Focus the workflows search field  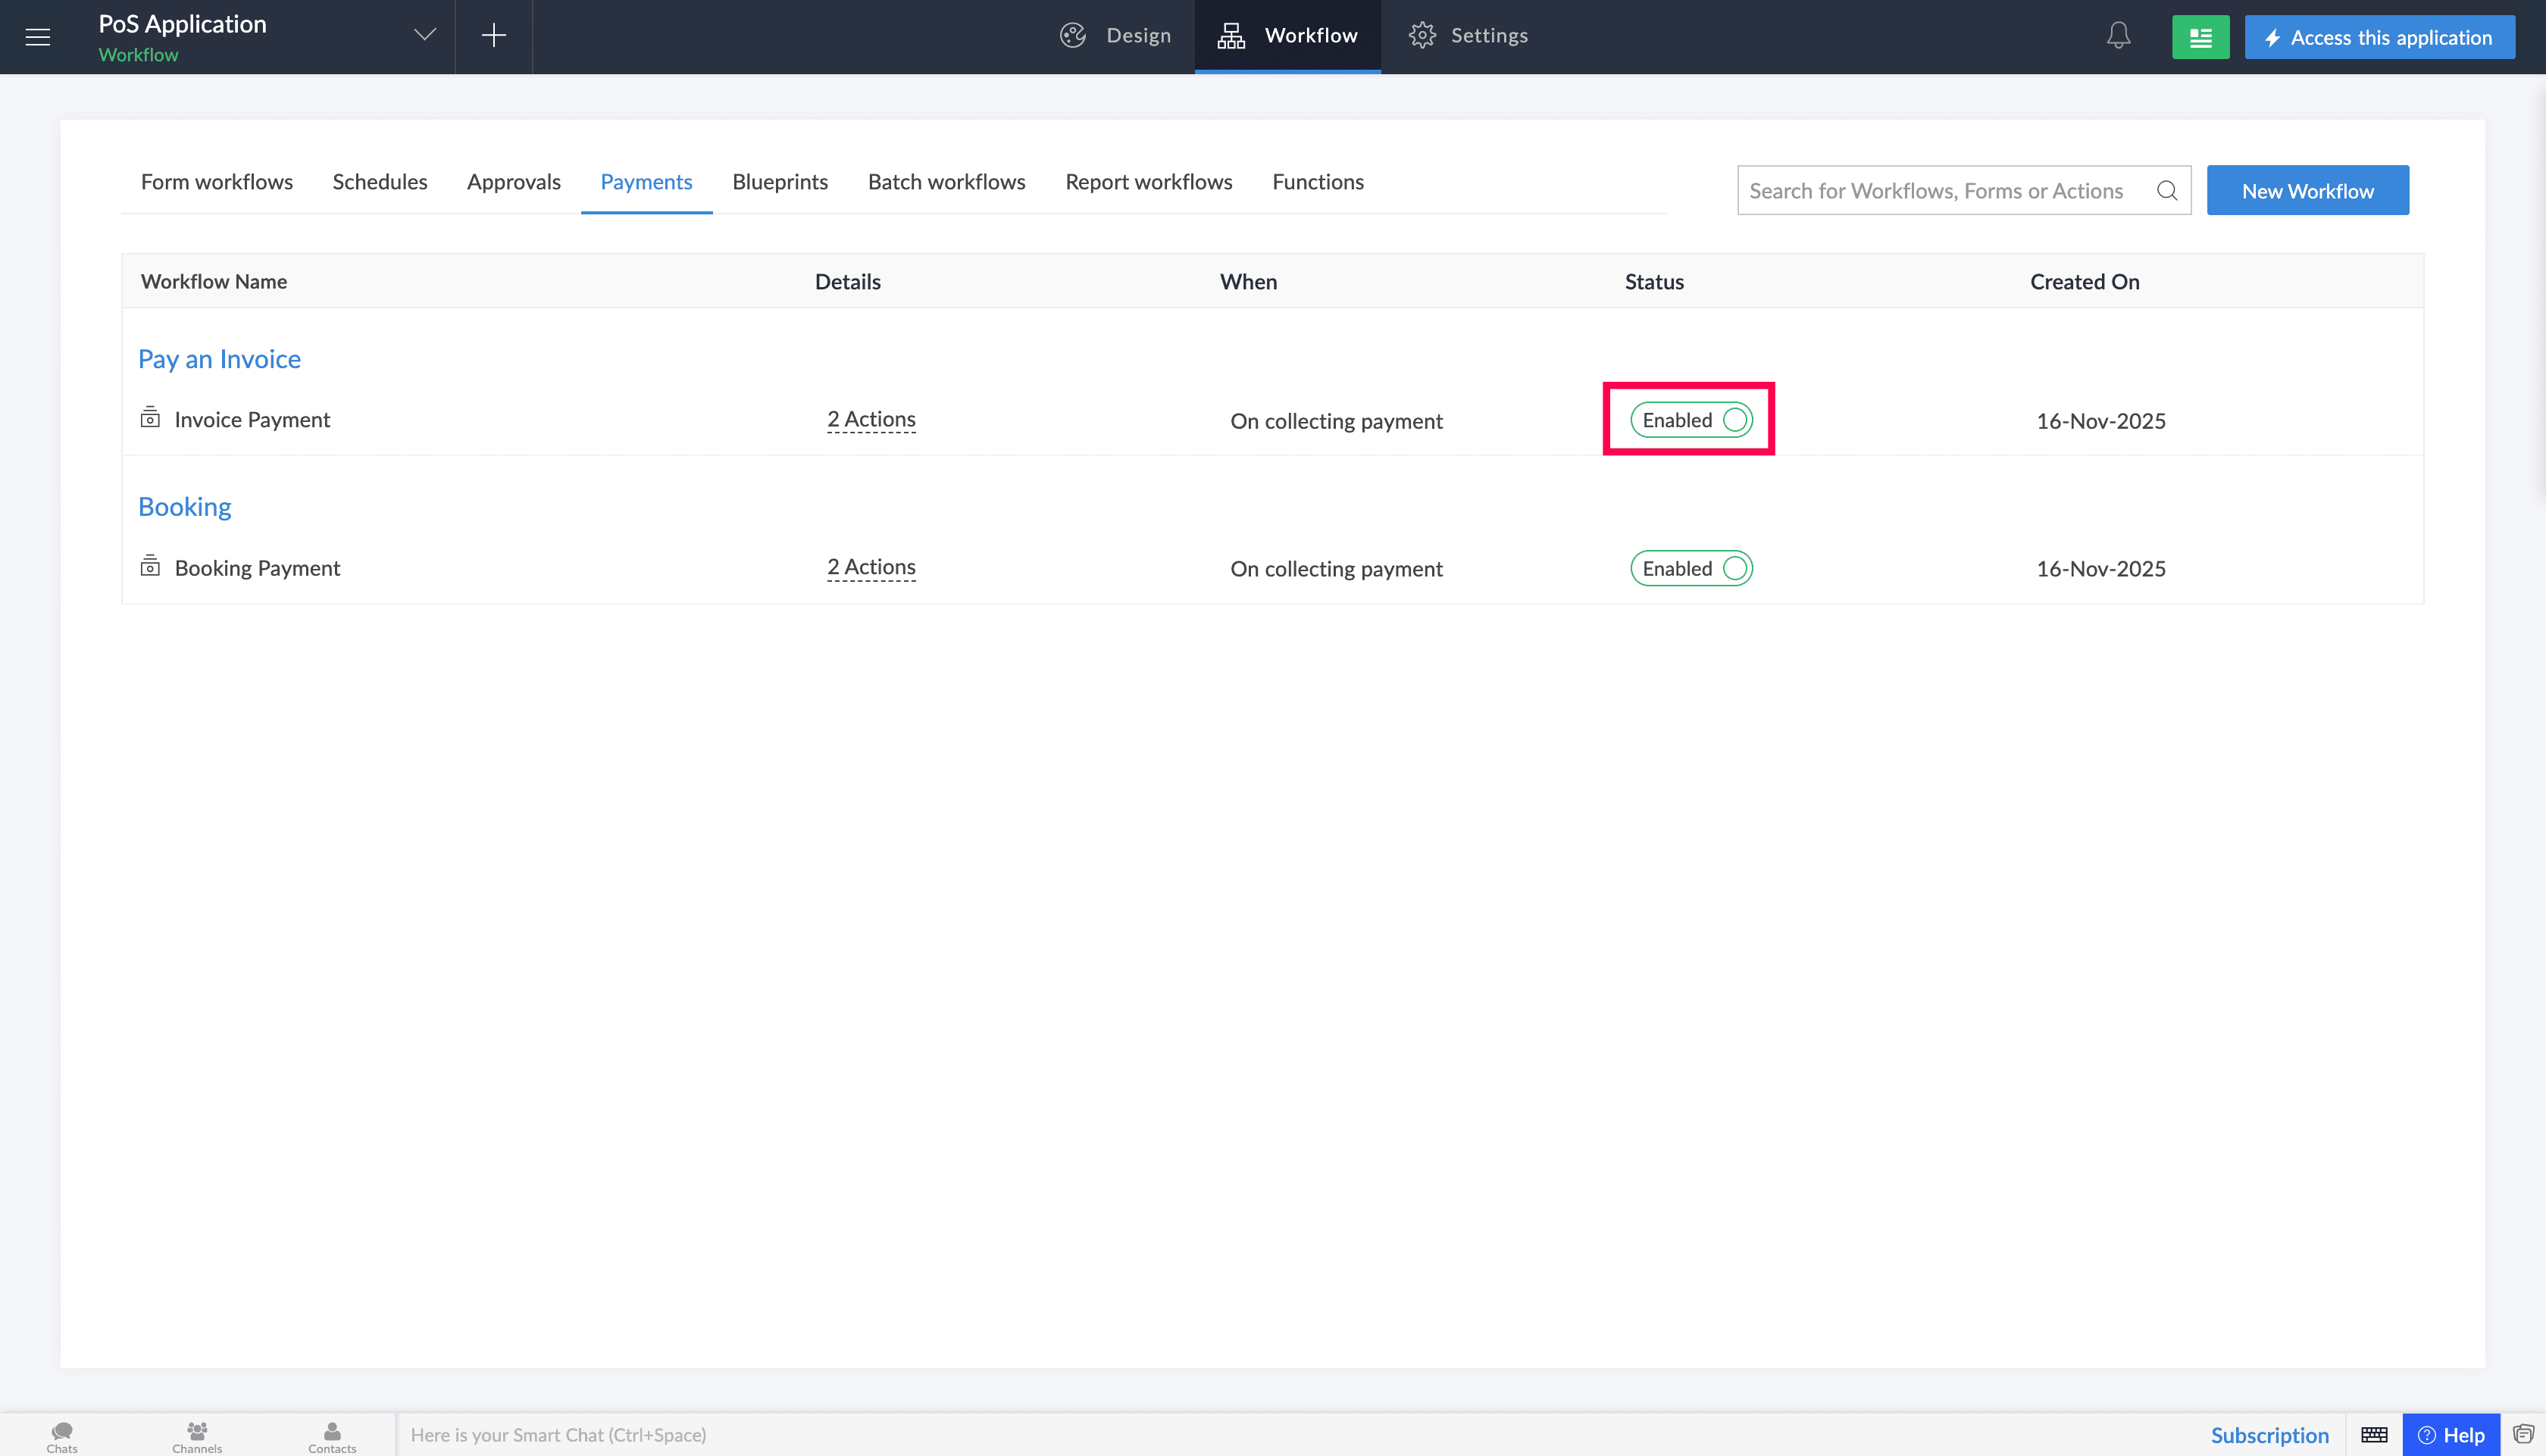(x=1948, y=190)
